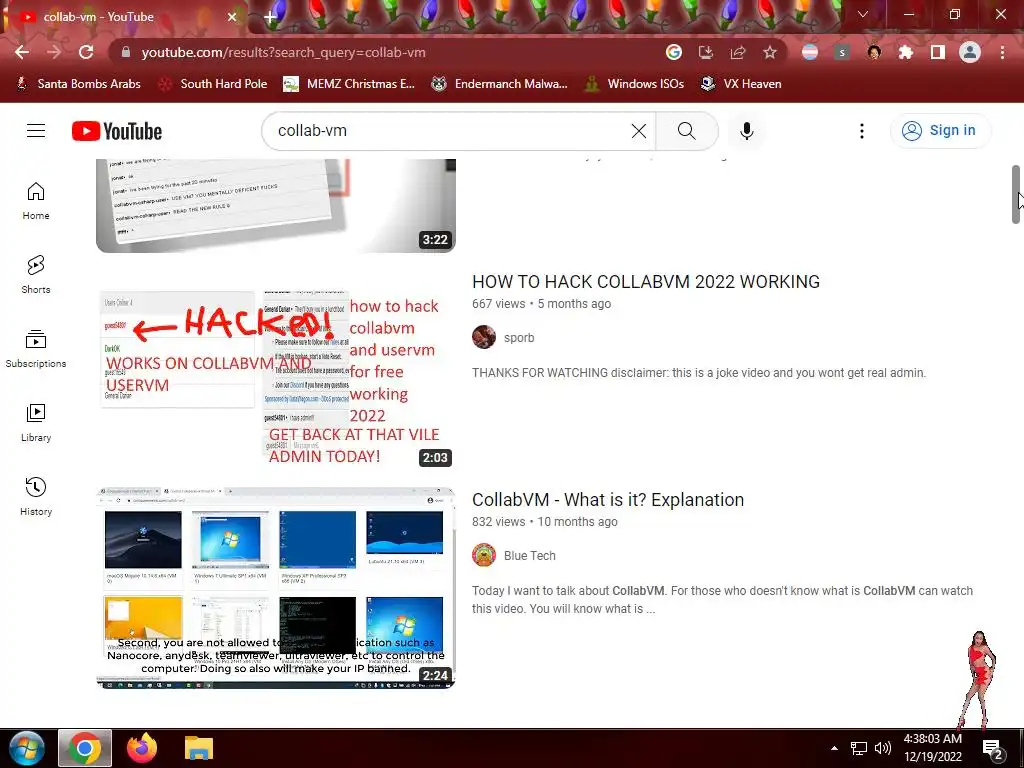Open the Extensions puzzle icon

[906, 52]
